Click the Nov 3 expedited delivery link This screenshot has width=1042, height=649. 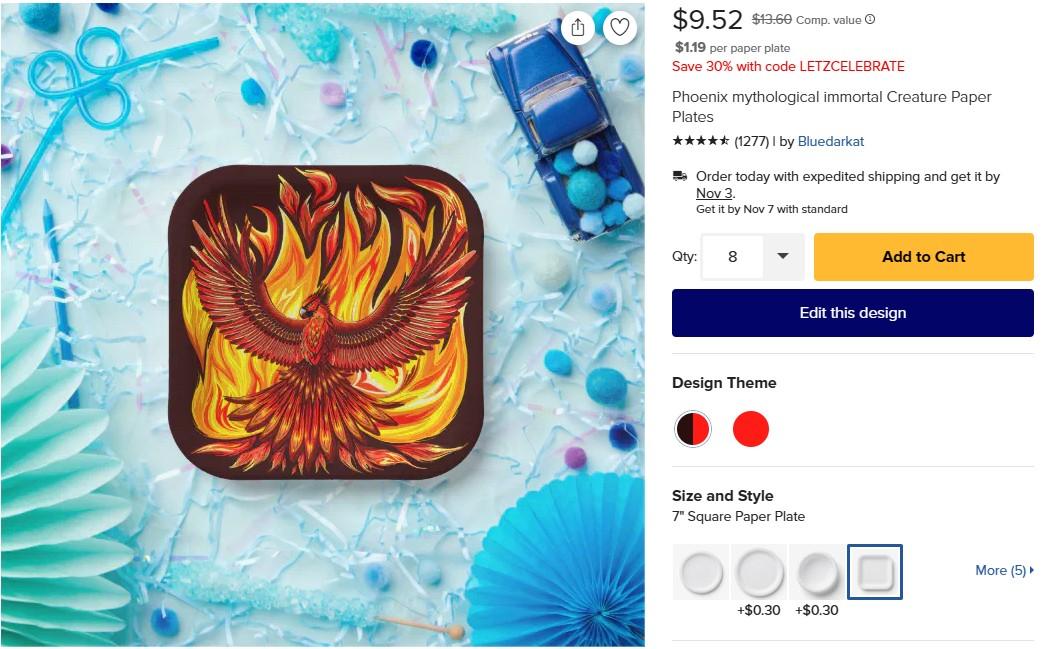(714, 193)
